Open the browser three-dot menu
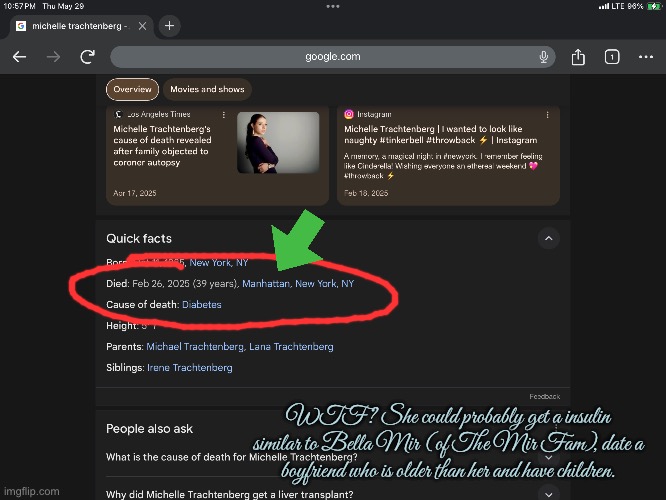The image size is (666, 500). point(646,56)
